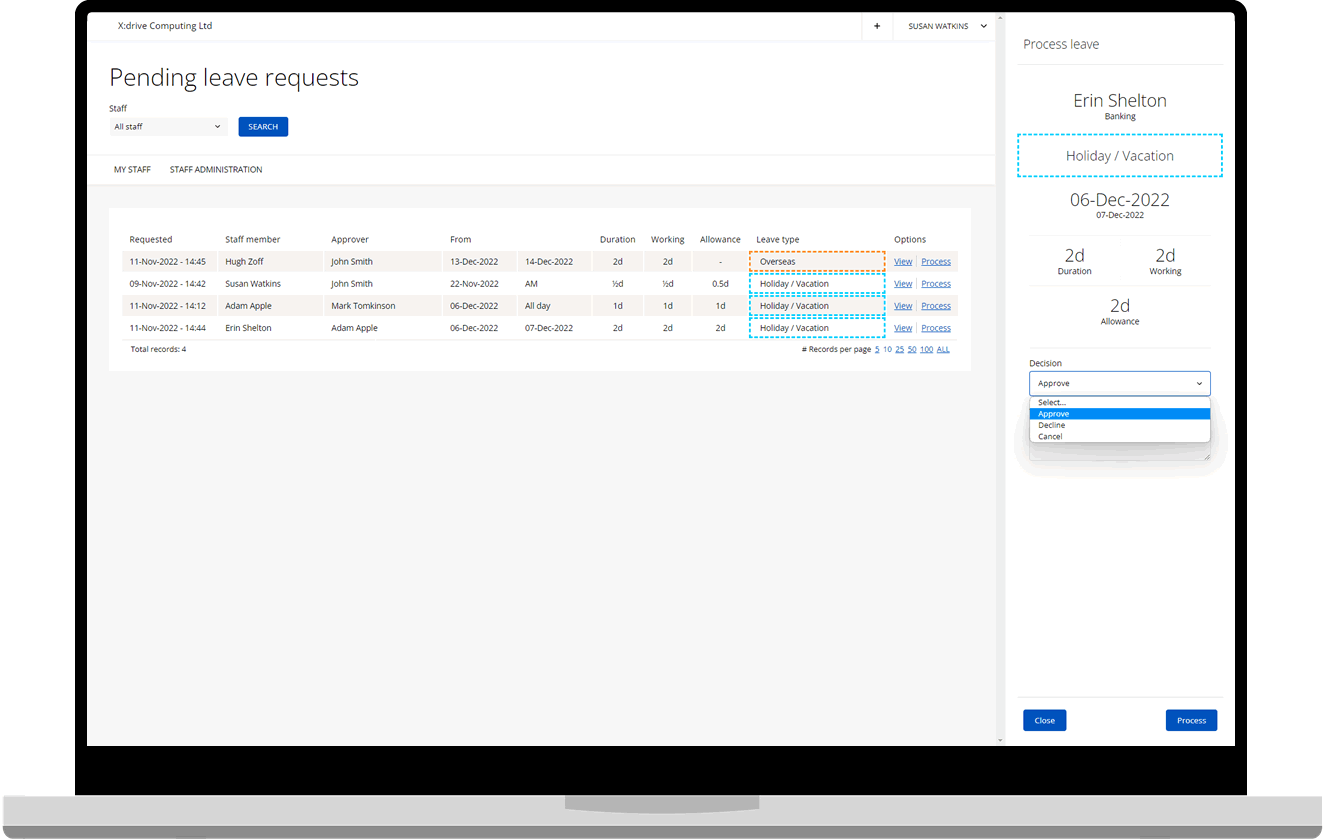Click the plus icon in top bar

tap(877, 26)
